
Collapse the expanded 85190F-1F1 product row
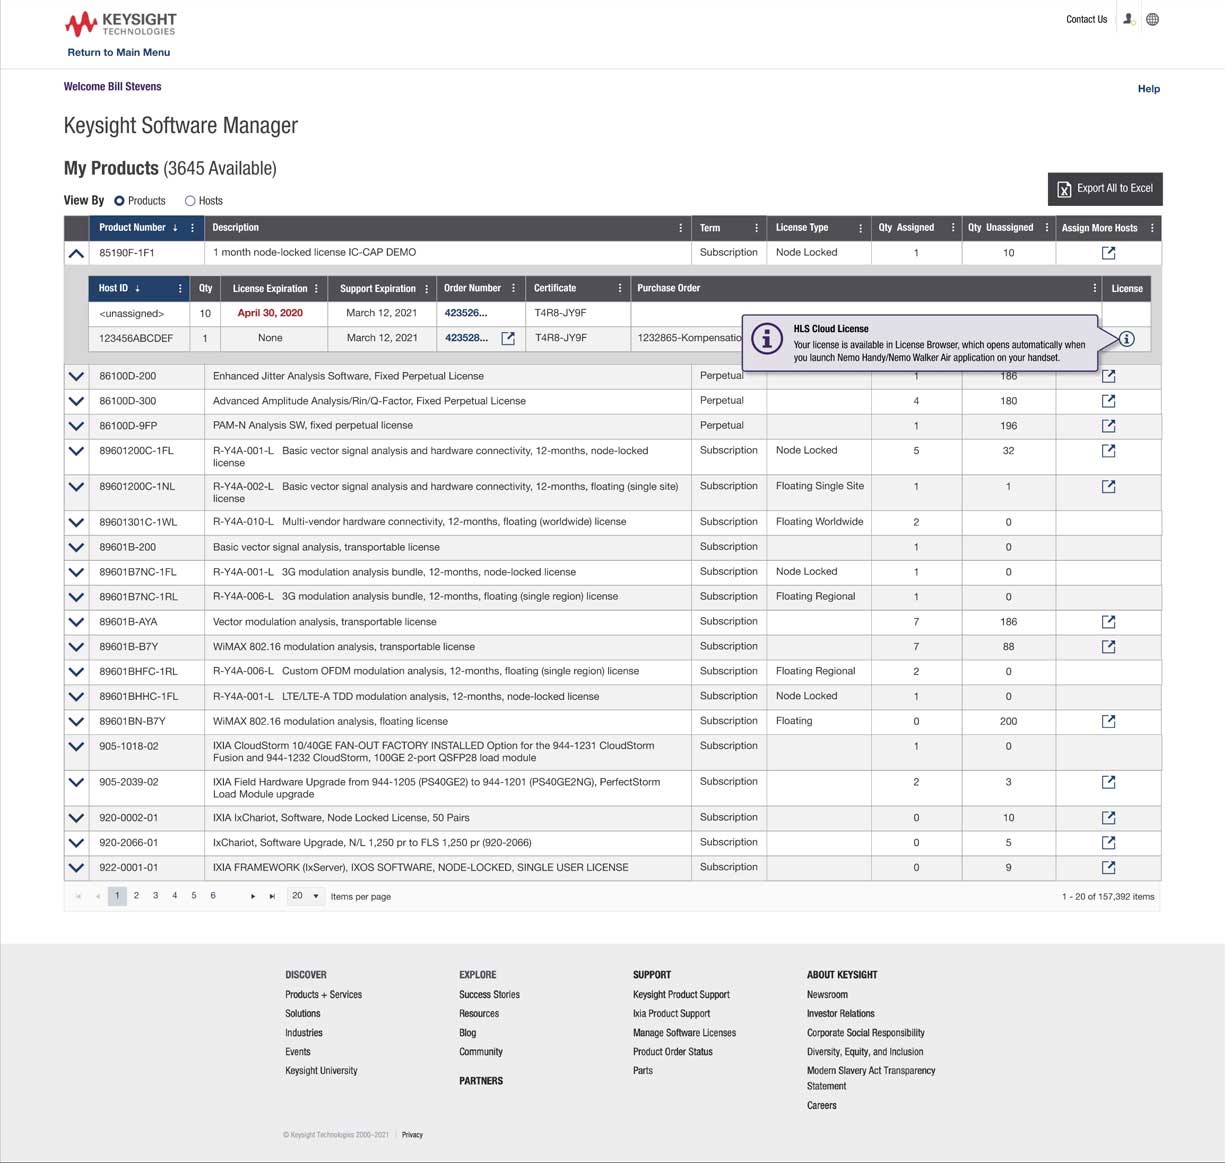(x=76, y=252)
